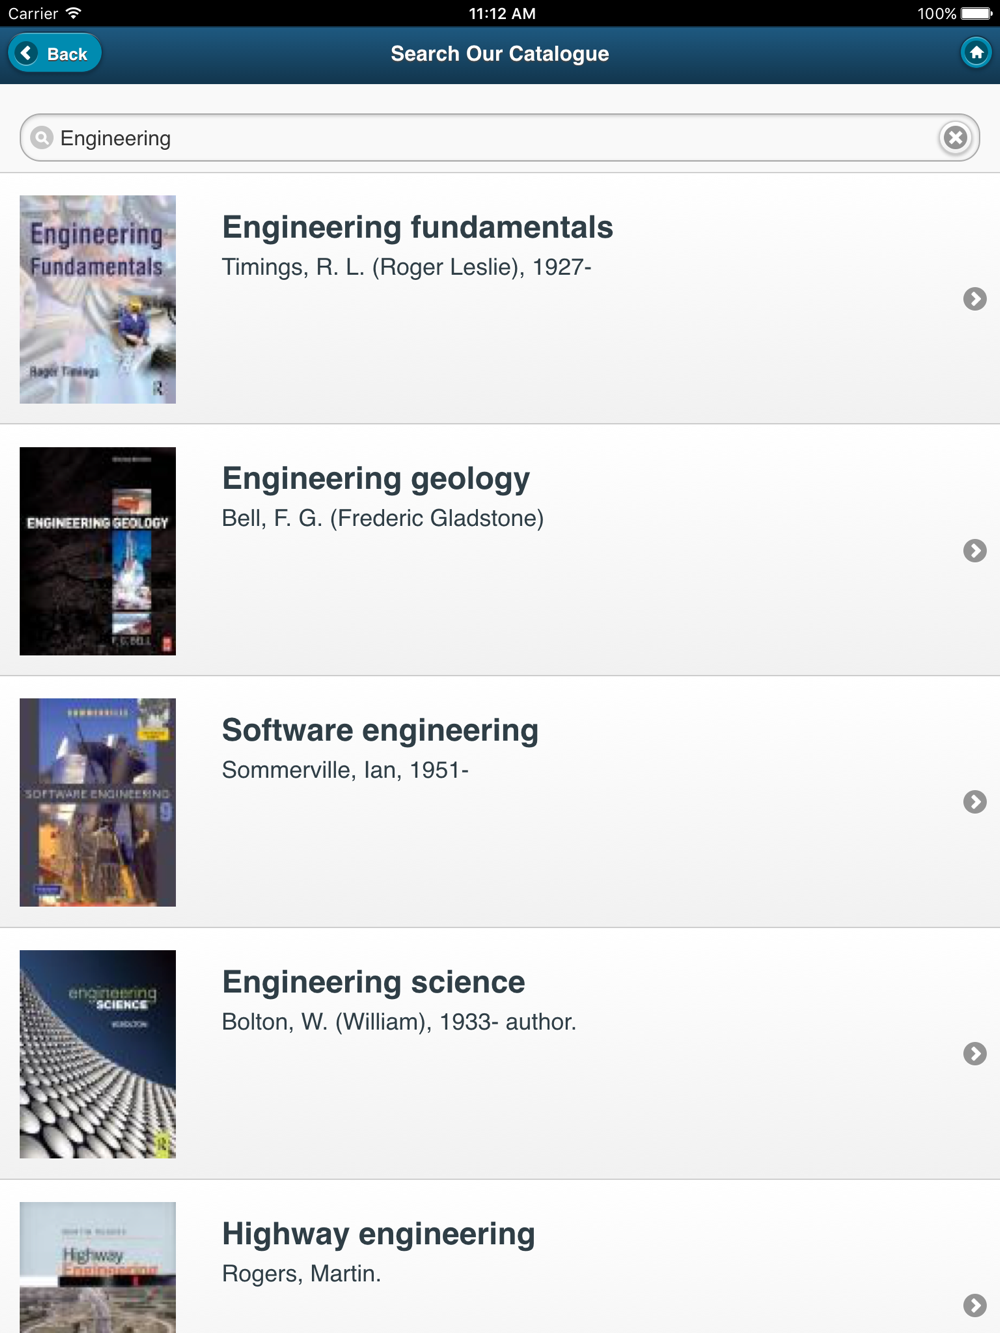Select Engineering fundamentals book cover
This screenshot has width=1000, height=1333.
tap(98, 299)
